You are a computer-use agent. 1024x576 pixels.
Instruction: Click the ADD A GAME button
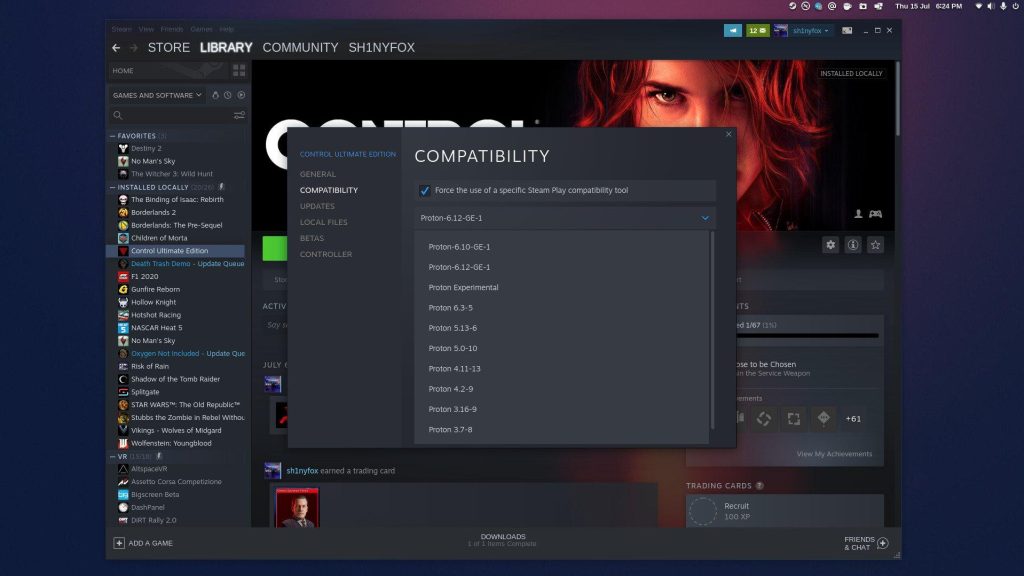144,543
